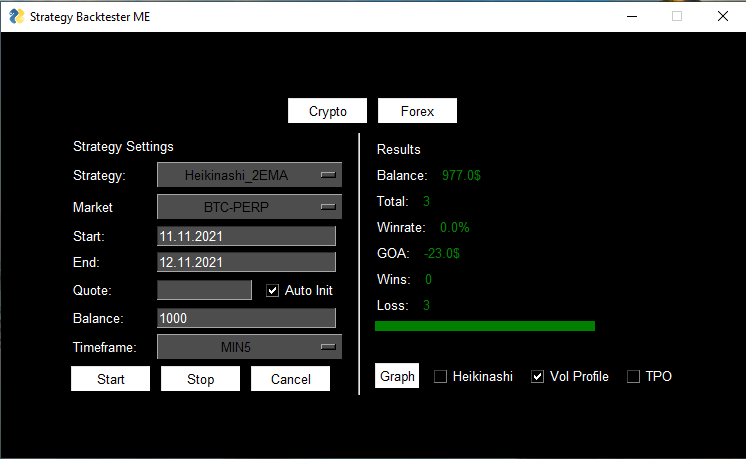746x459 pixels.
Task: Disable the Vol Profile checkbox
Action: point(538,377)
